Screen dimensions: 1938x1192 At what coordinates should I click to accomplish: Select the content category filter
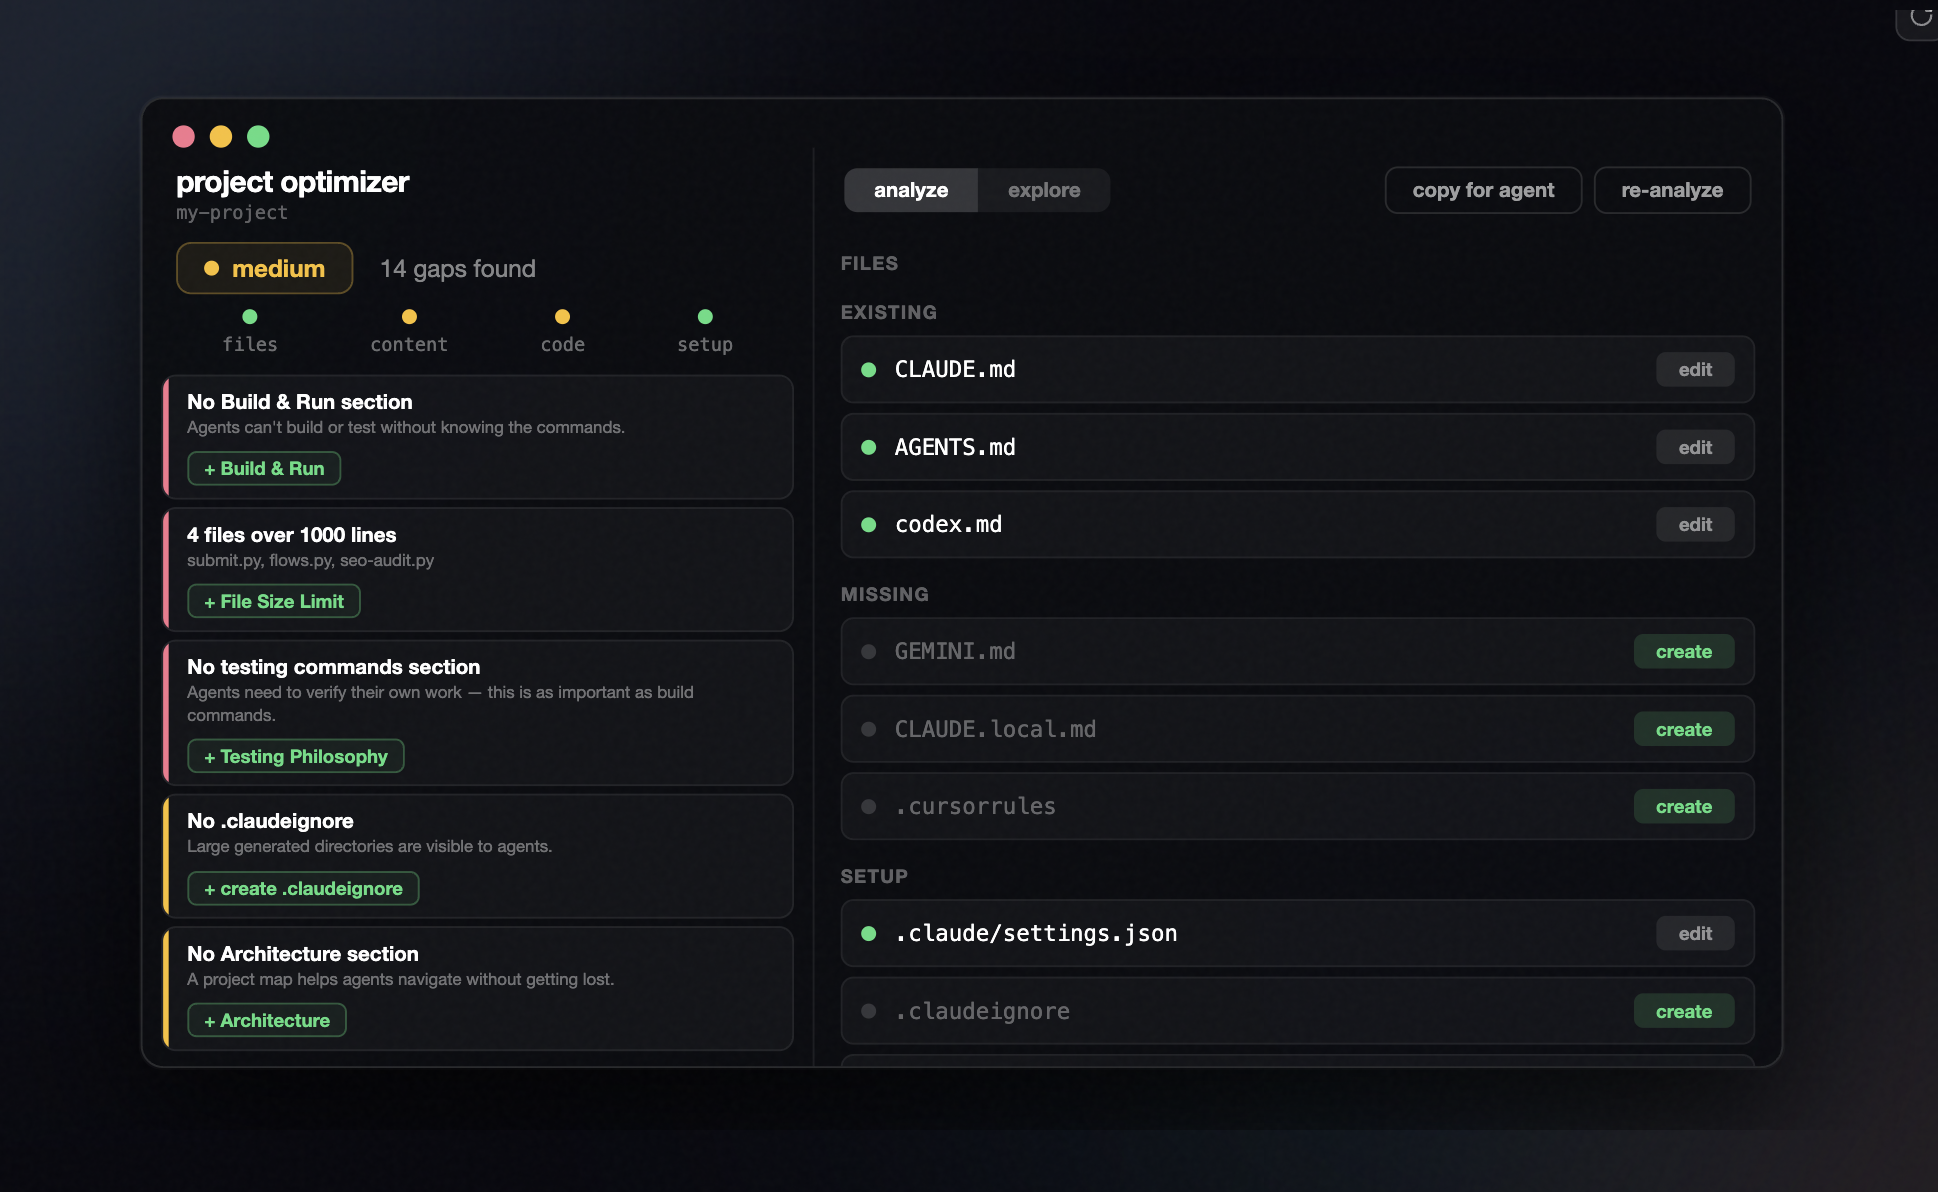point(409,332)
